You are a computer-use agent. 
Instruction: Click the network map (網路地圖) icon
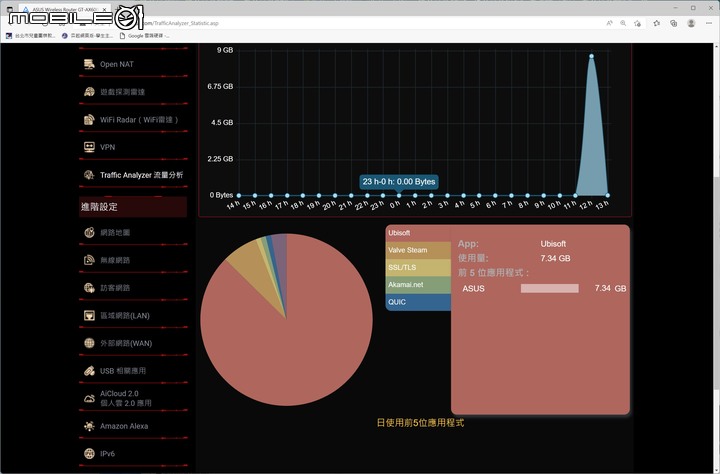pos(89,232)
